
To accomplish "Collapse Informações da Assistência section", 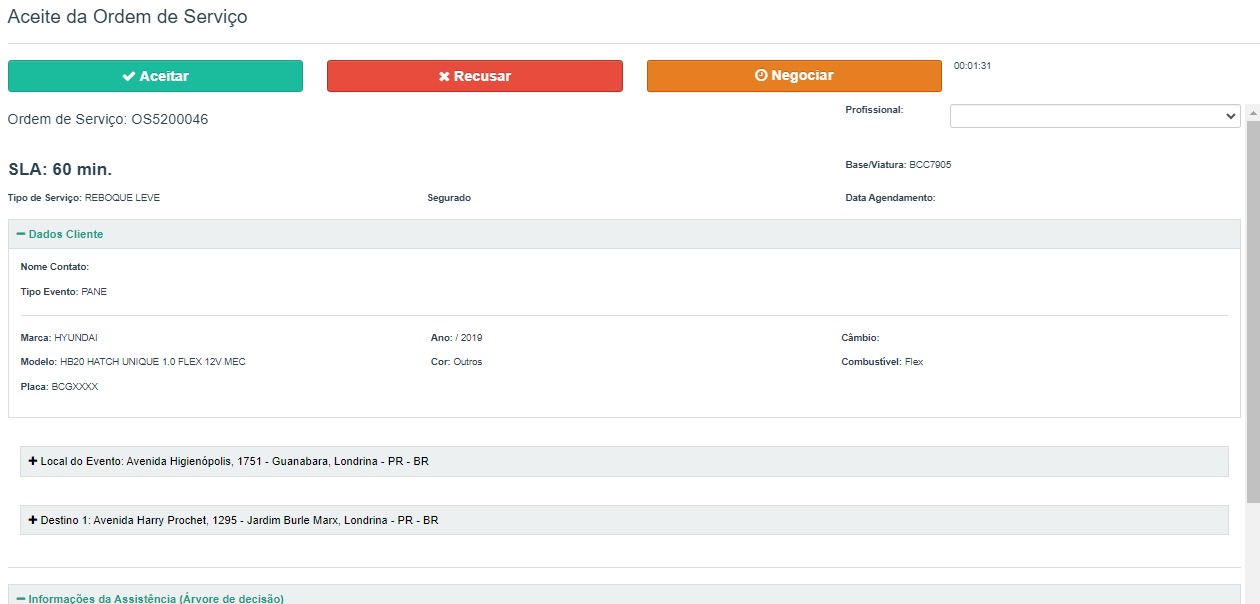I will 624,596.
